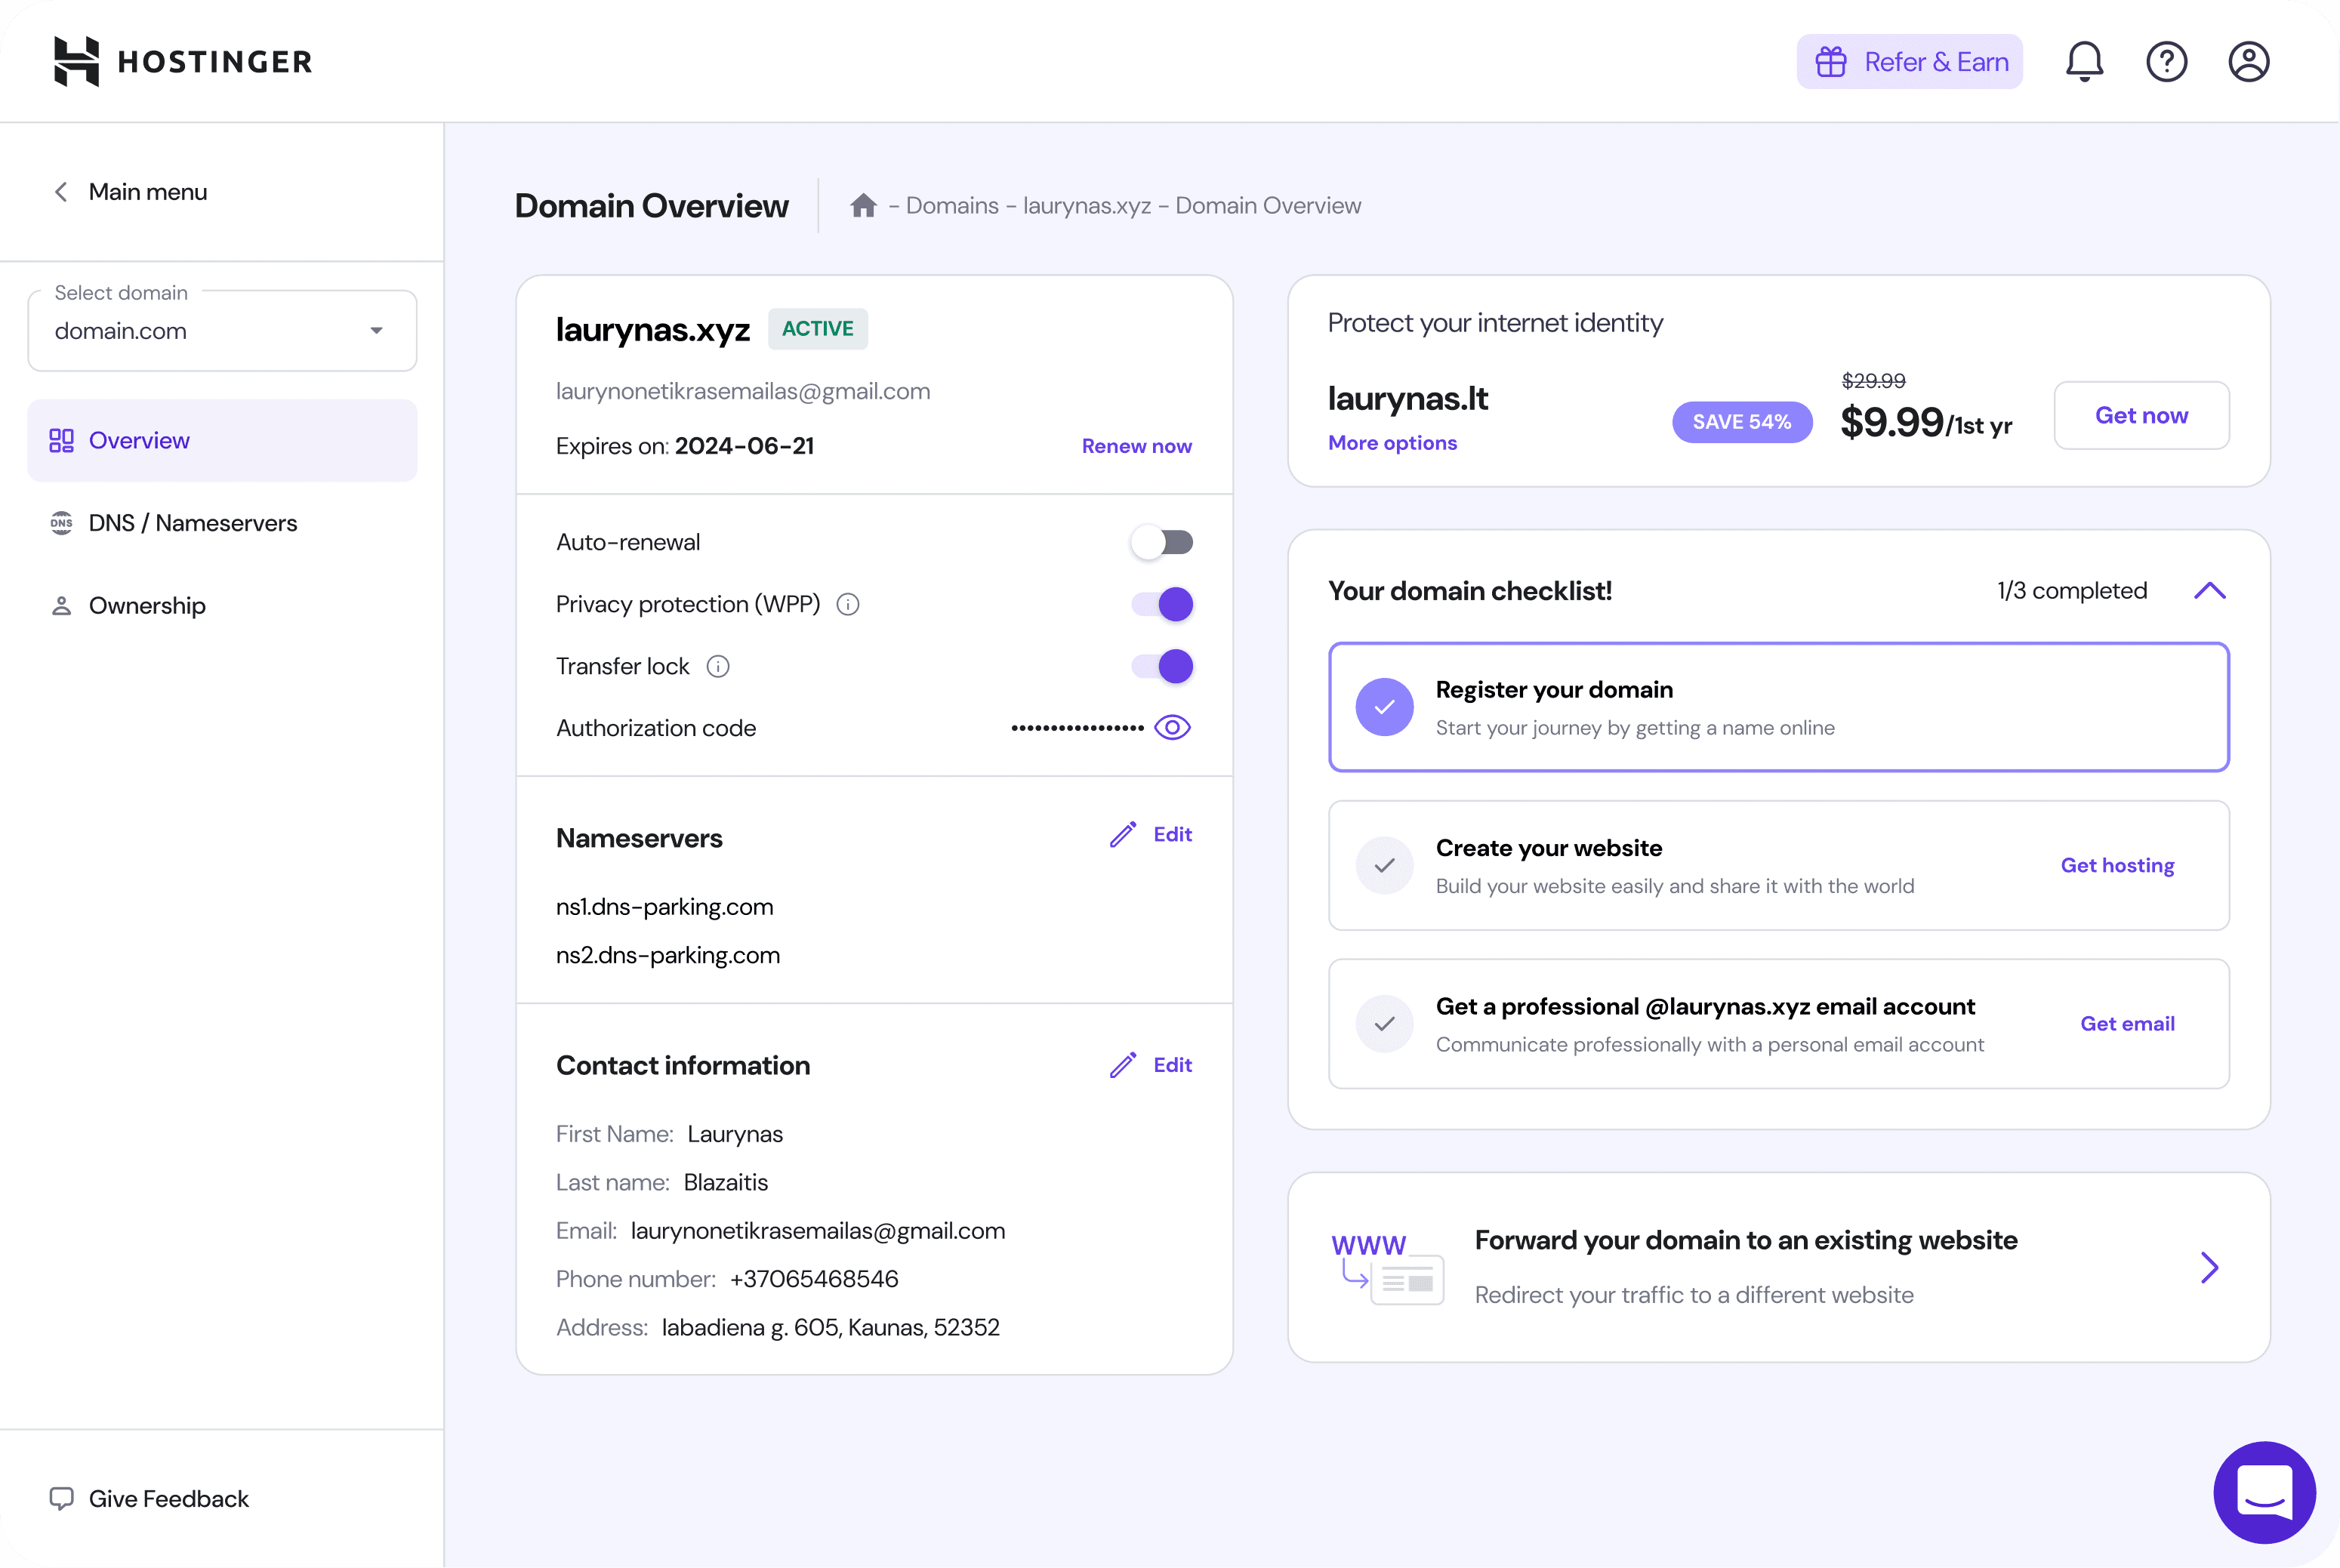The height and width of the screenshot is (1568, 2340).
Task: Click the arrow on Forward your domain card
Action: pos(2210,1268)
